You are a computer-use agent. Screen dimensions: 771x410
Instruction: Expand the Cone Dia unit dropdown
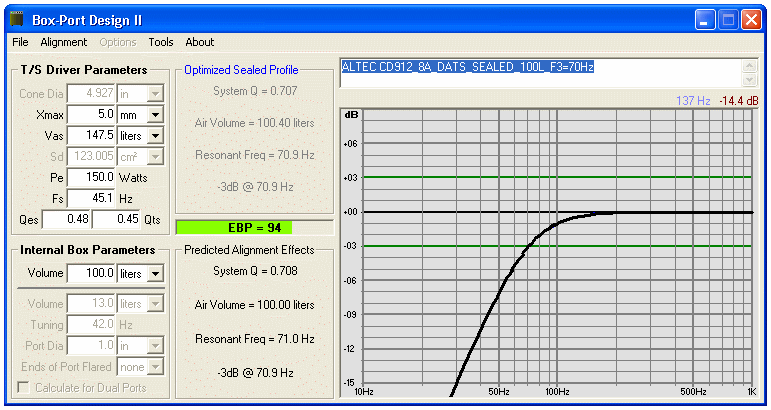pos(155,93)
